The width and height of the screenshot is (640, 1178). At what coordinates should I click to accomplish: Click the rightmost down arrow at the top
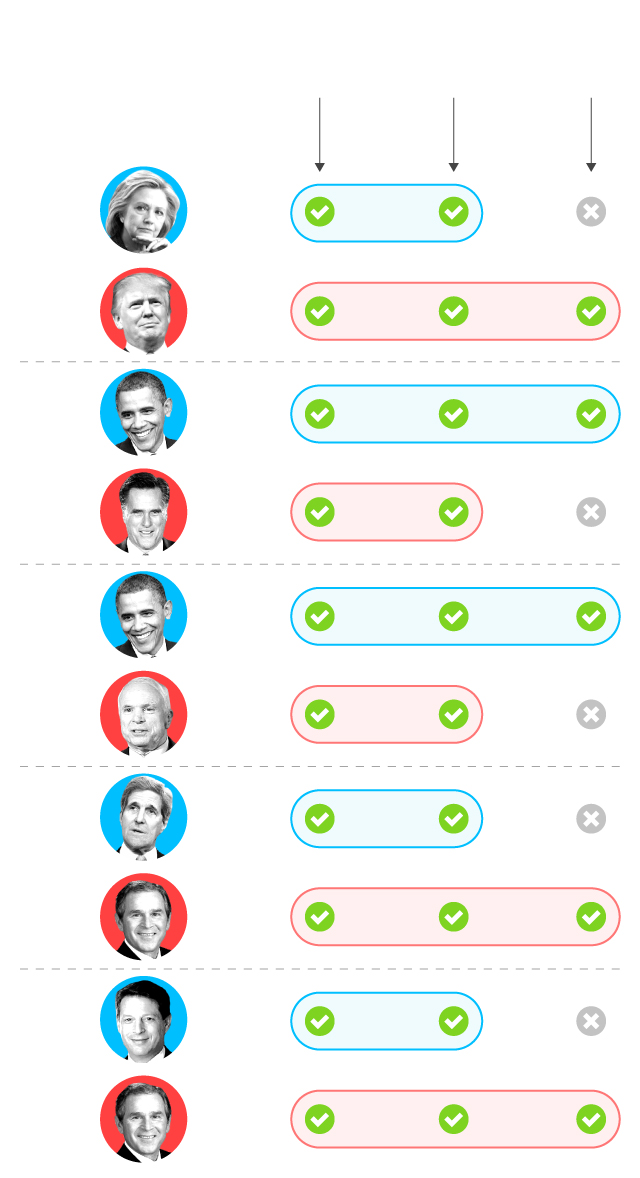coord(591,135)
